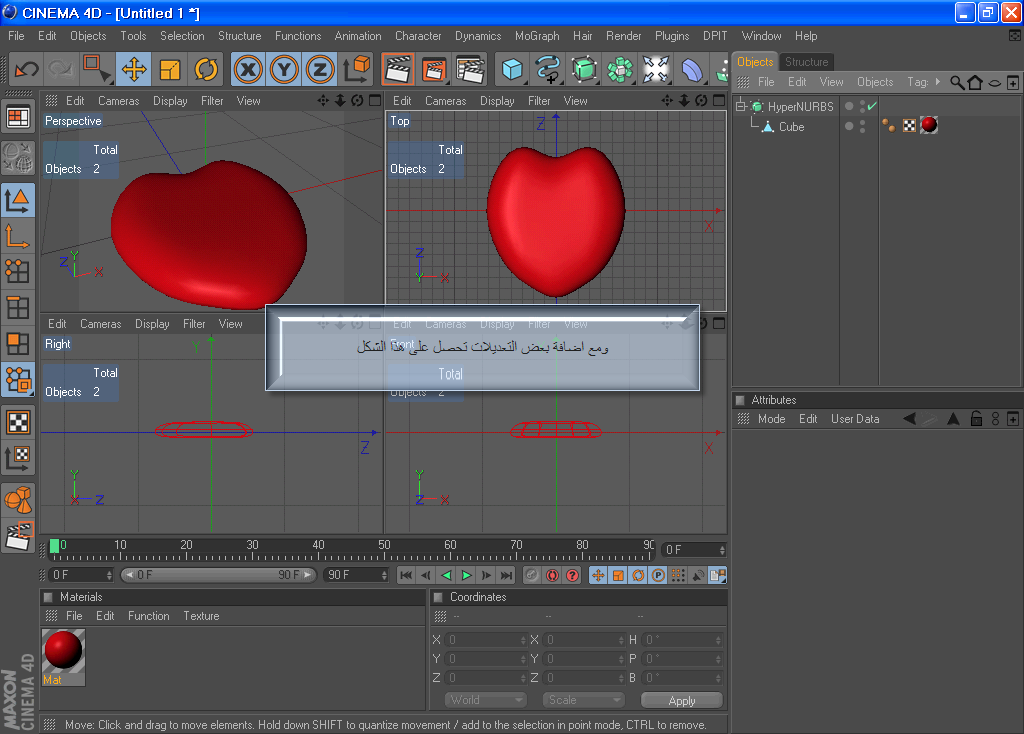The height and width of the screenshot is (734, 1024).
Task: Open Top viewport Display menu
Action: tap(497, 101)
